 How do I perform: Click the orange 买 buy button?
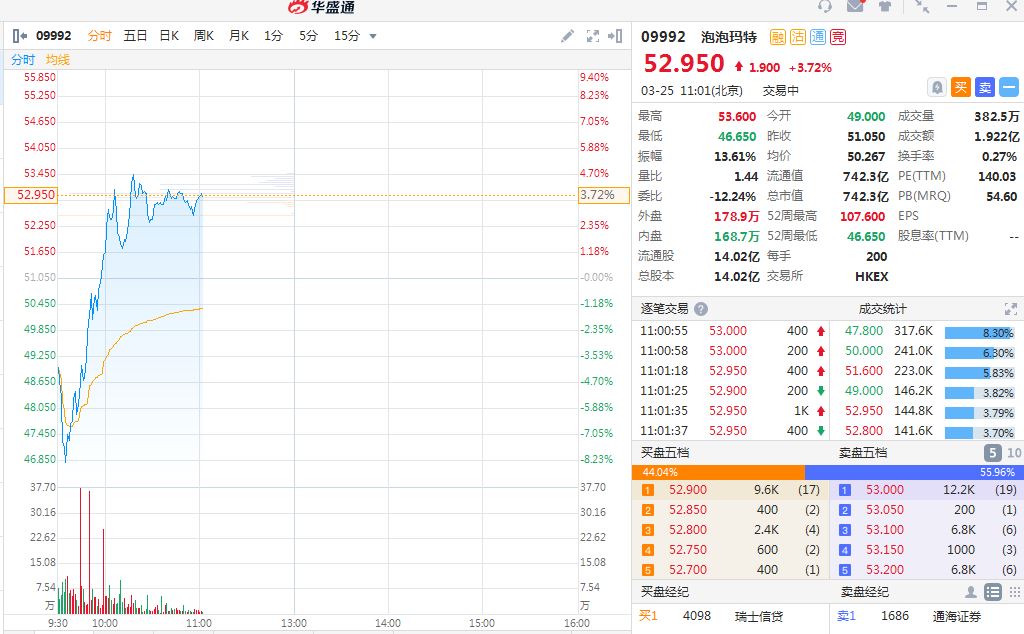coord(960,87)
